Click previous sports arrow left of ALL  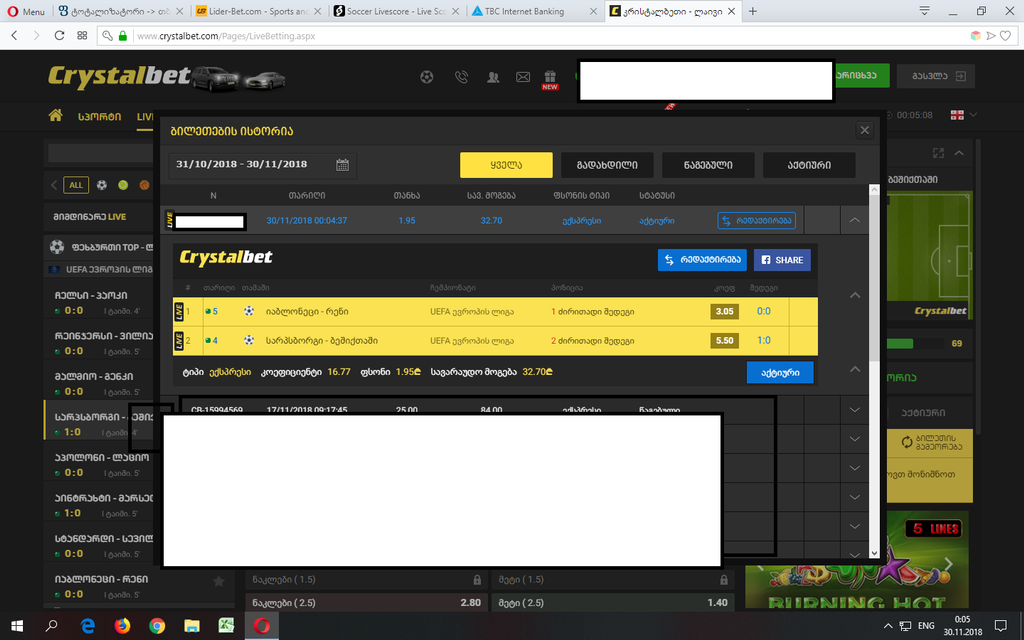[x=54, y=185]
